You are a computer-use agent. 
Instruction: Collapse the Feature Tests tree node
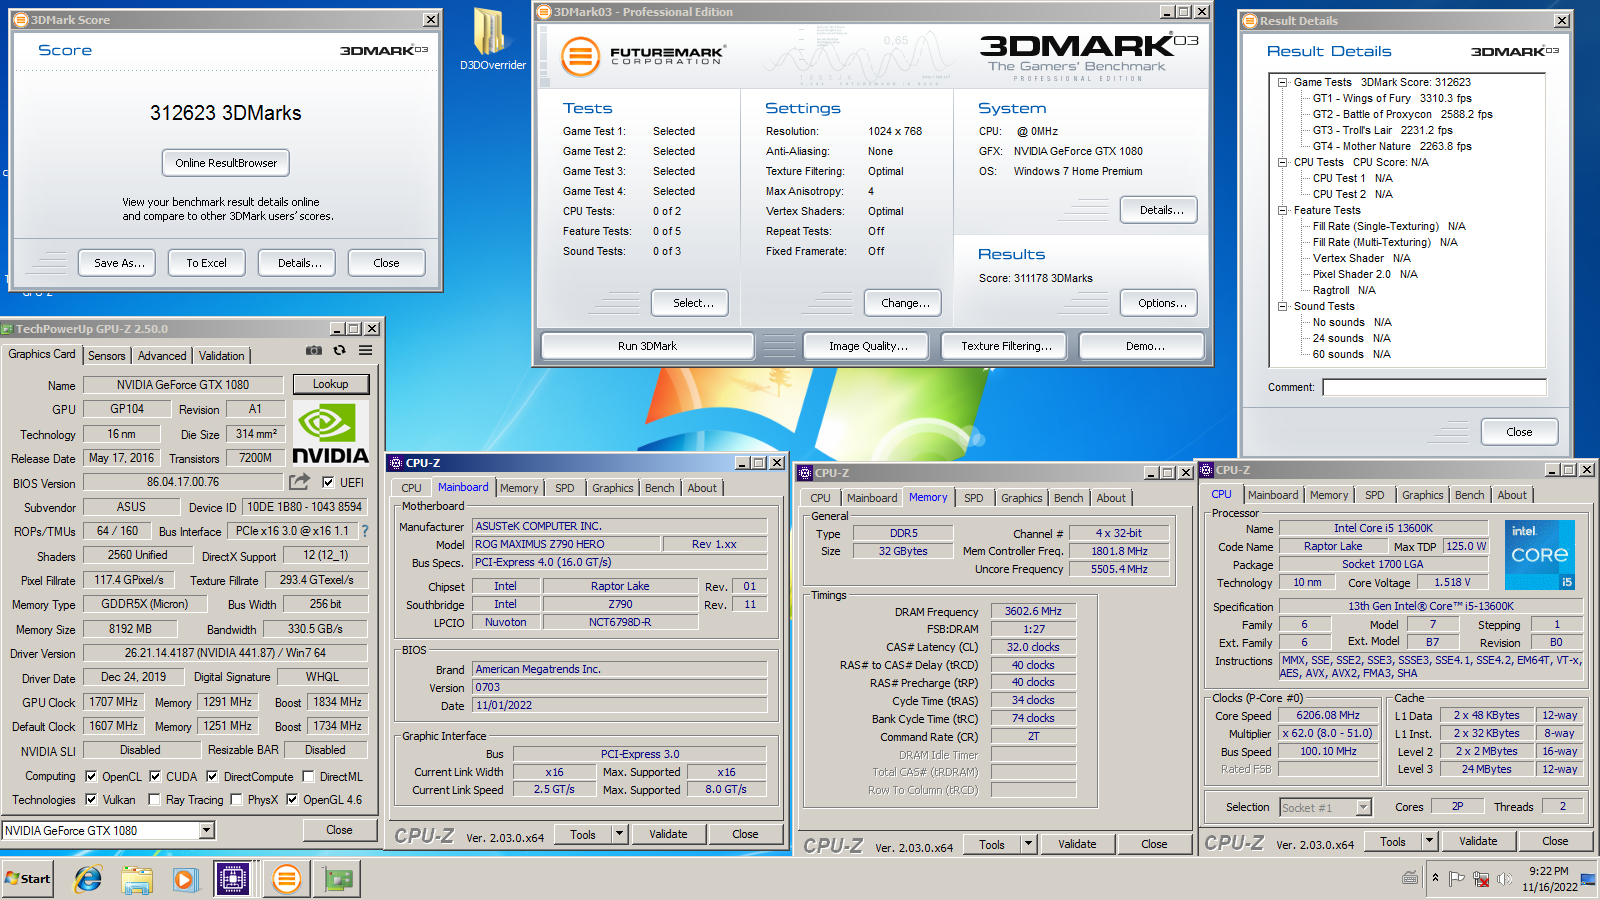(x=1282, y=210)
